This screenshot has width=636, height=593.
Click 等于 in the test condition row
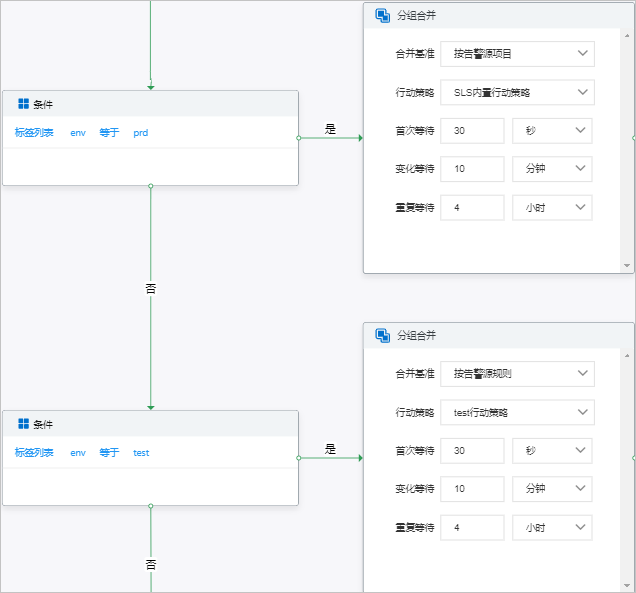tap(109, 453)
